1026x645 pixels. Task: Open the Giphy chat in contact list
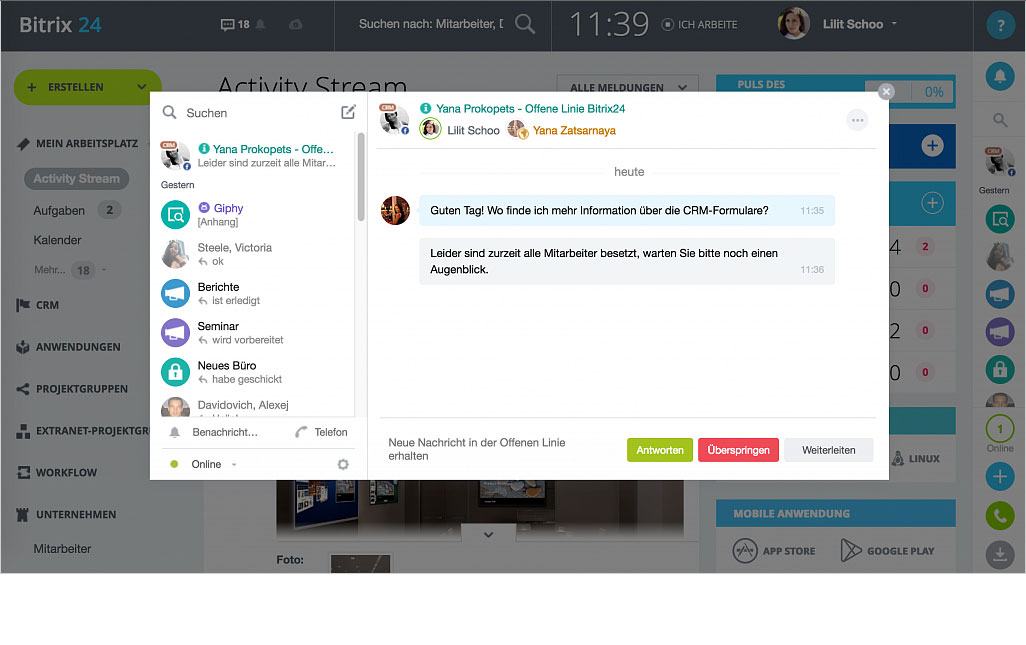coord(255,215)
